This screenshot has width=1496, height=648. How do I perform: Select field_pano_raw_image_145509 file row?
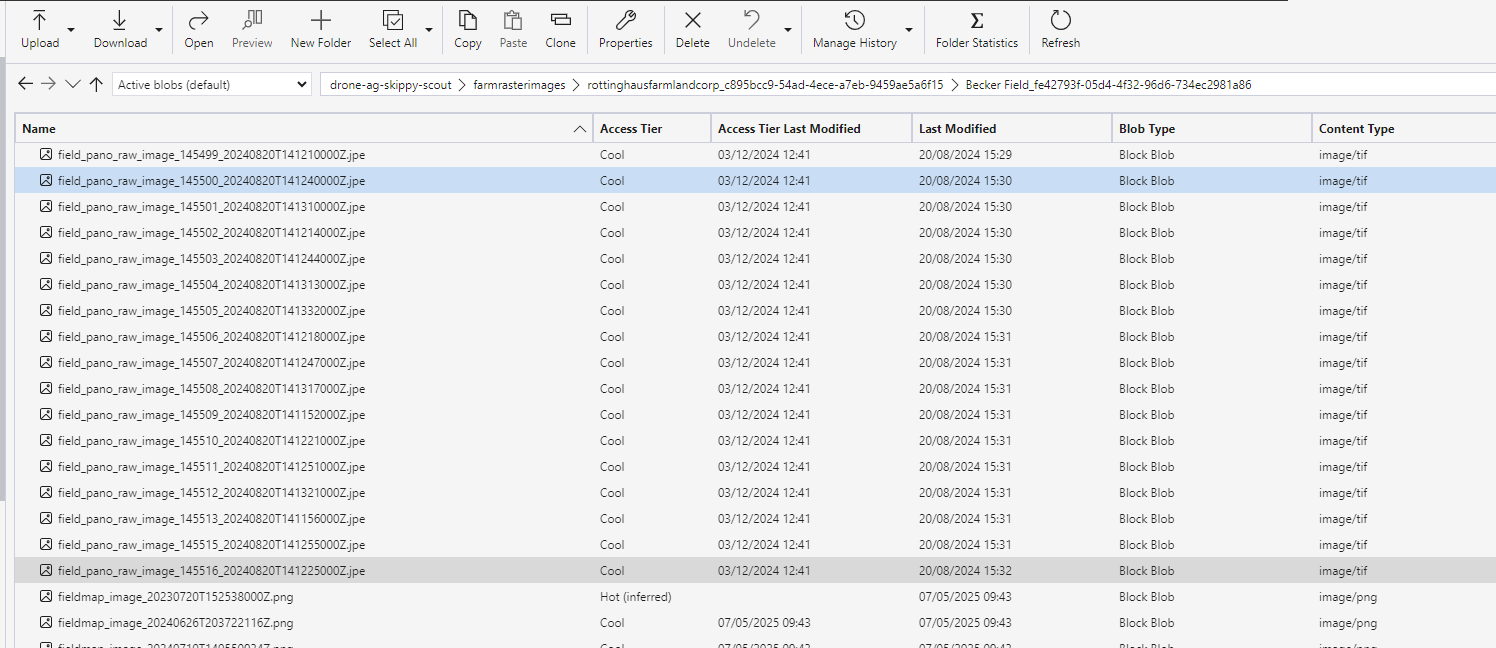tap(756, 415)
